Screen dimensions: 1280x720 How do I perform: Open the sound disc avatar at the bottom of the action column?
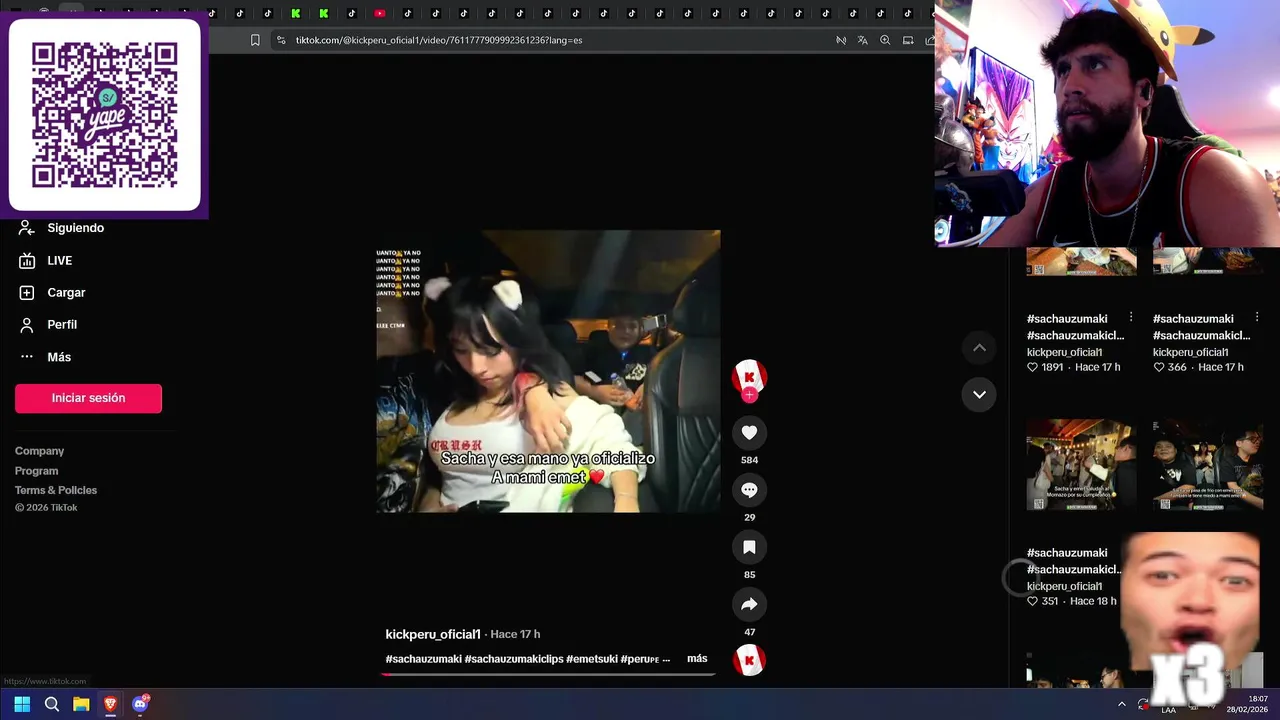click(749, 661)
